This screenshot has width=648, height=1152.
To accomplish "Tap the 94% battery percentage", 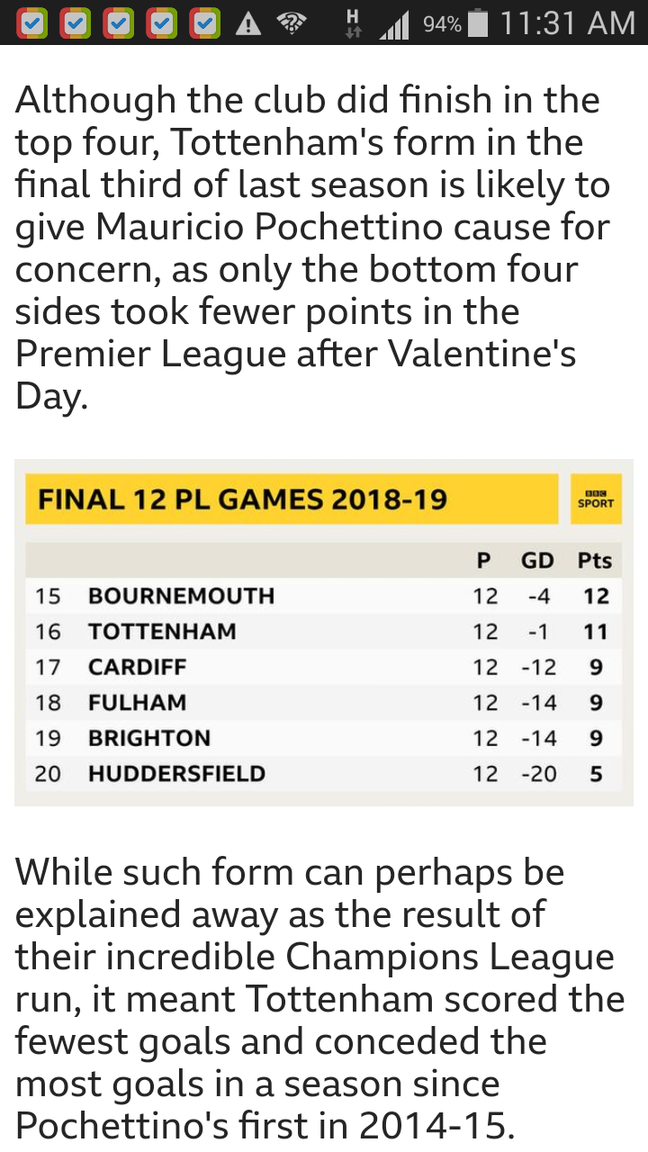I will [442, 24].
